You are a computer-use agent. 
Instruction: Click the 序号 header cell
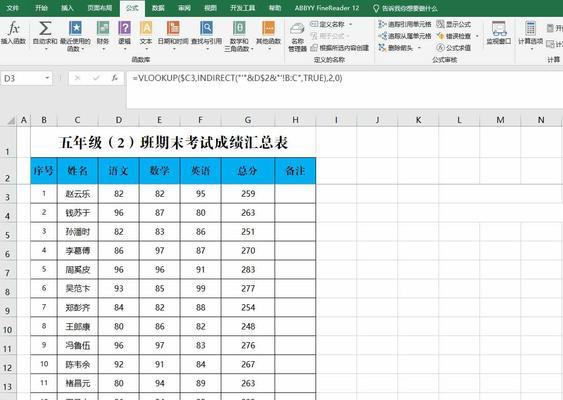point(44,171)
